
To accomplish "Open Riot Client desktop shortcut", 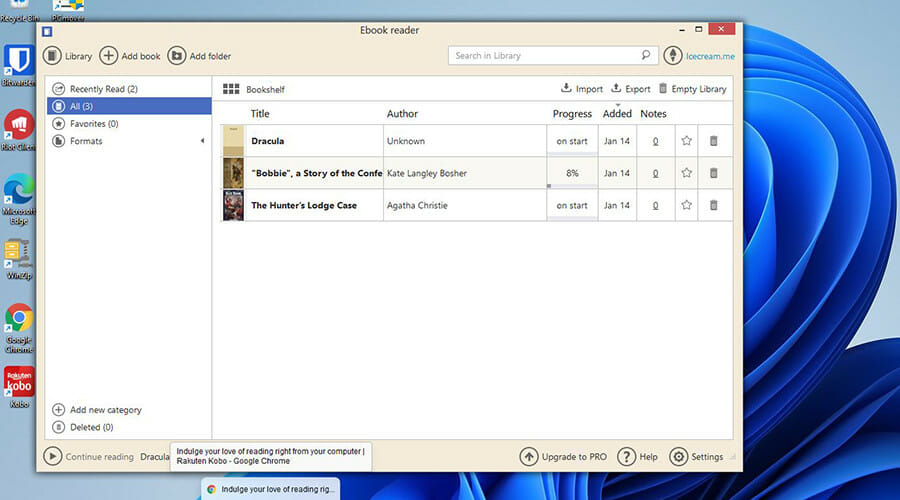I will (x=18, y=130).
